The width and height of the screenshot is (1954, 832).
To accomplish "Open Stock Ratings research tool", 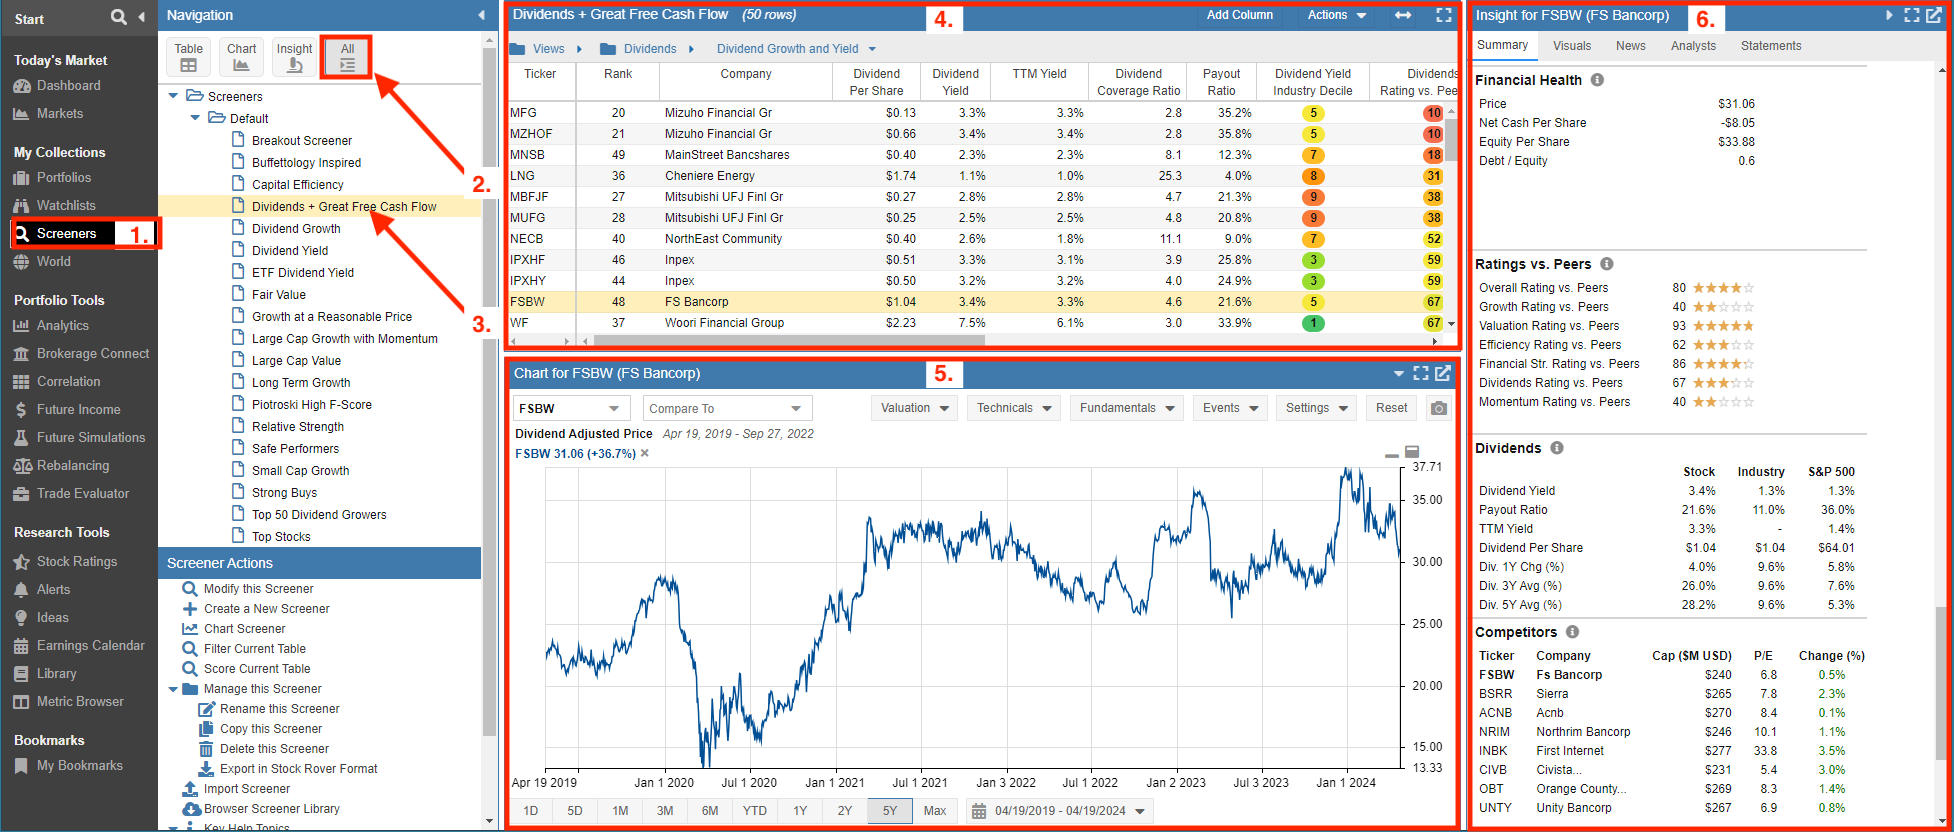I will tap(76, 562).
